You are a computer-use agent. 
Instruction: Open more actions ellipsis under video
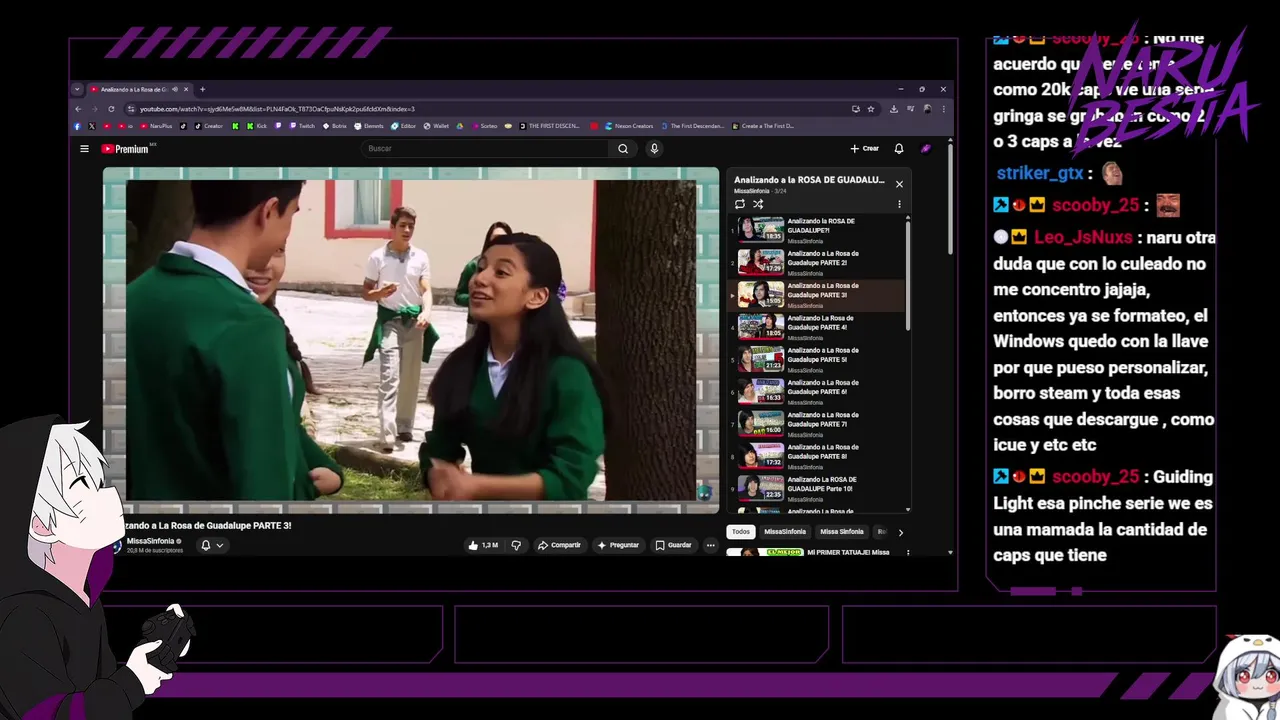(710, 545)
